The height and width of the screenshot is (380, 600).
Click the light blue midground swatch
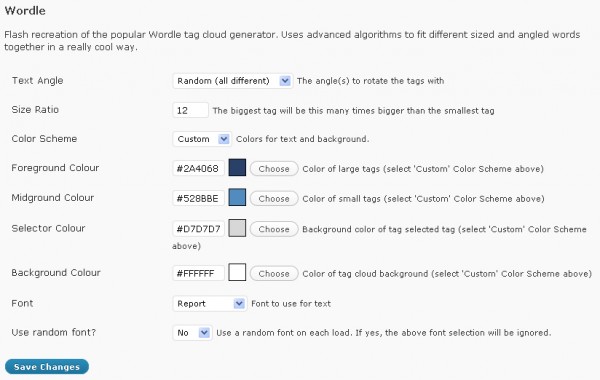pyautogui.click(x=237, y=197)
